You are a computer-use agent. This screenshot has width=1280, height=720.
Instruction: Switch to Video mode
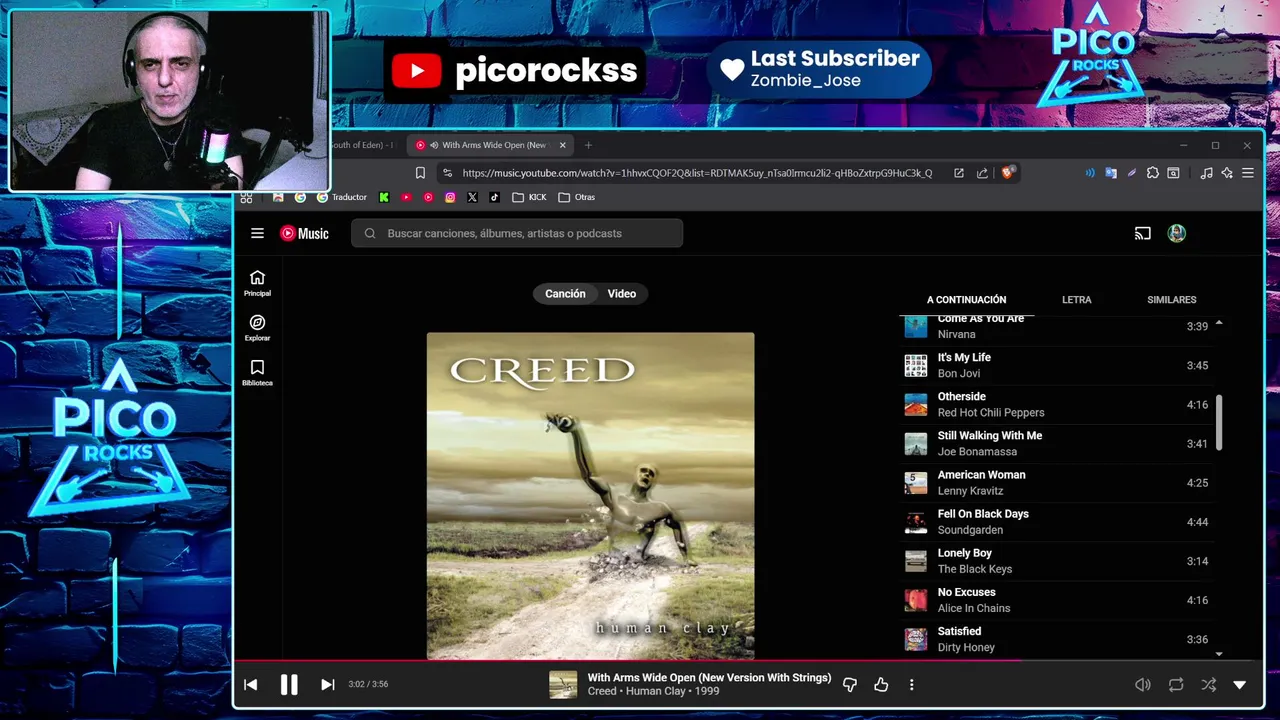622,293
